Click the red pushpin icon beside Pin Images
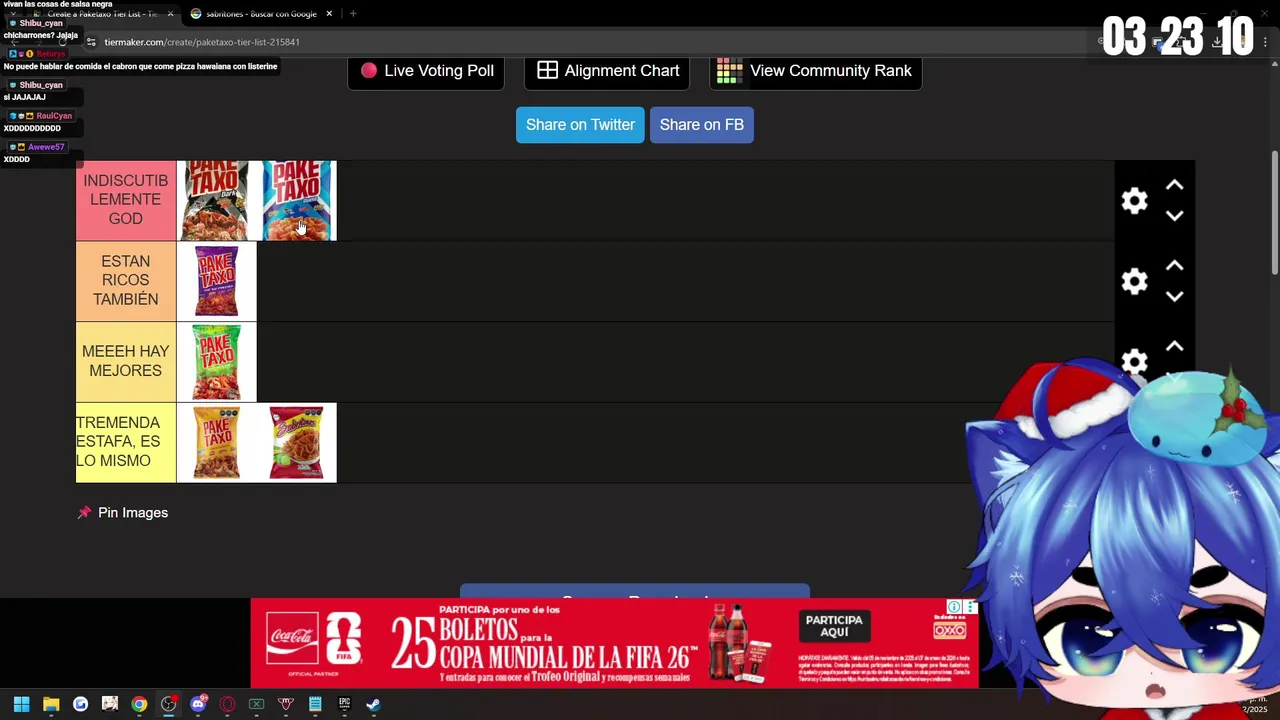Viewport: 1280px width, 720px height. [x=84, y=513]
